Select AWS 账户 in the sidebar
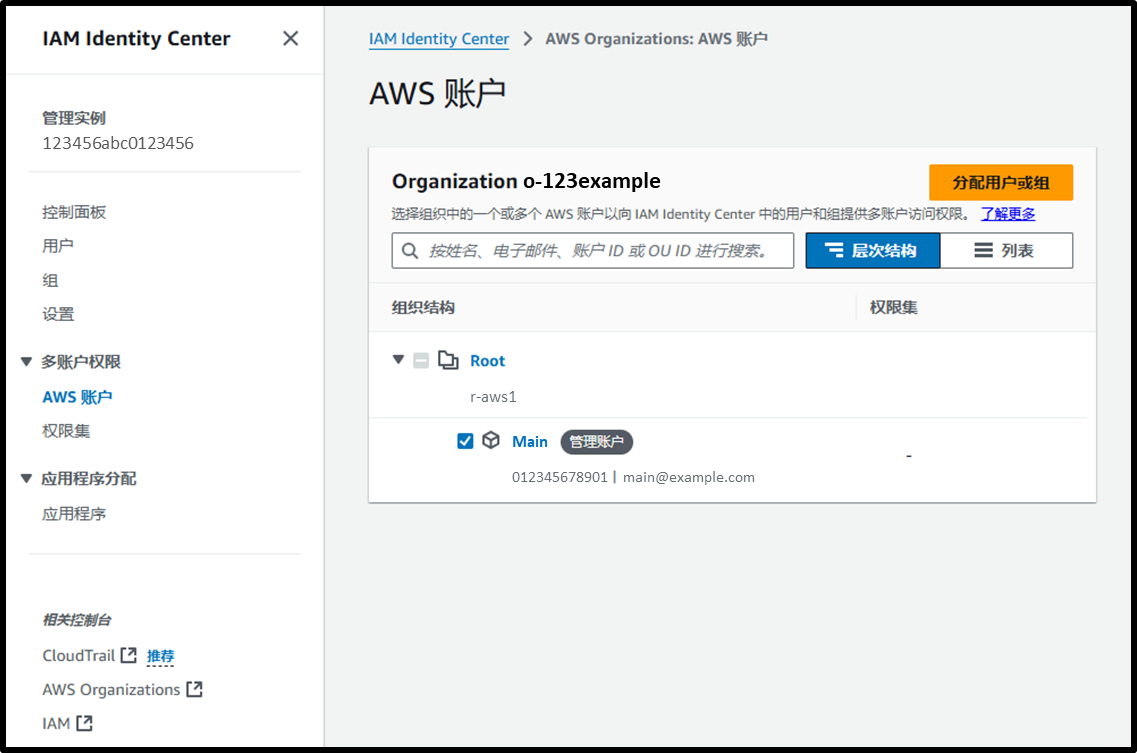The height and width of the screenshot is (753, 1137). [x=78, y=397]
